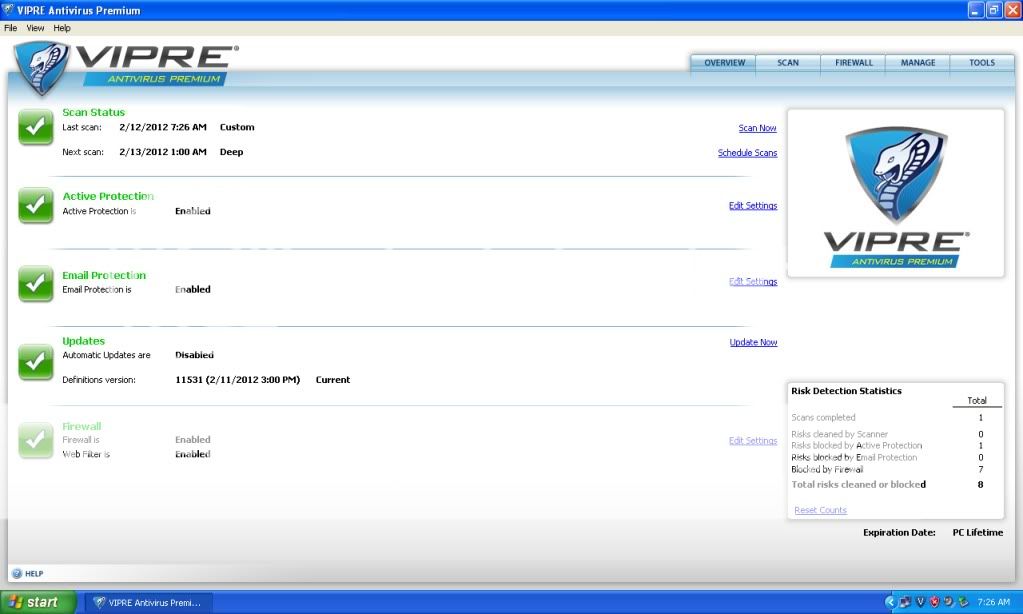The image size is (1023, 614).
Task: Switch to the Scan tab
Action: pyautogui.click(x=788, y=63)
